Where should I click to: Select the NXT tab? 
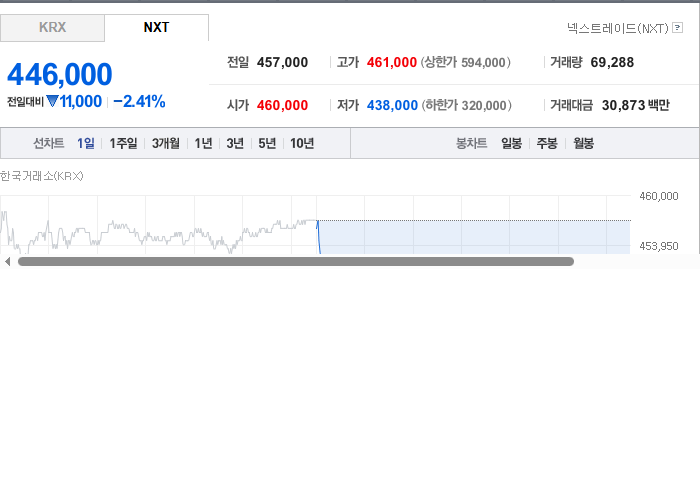coord(156,28)
